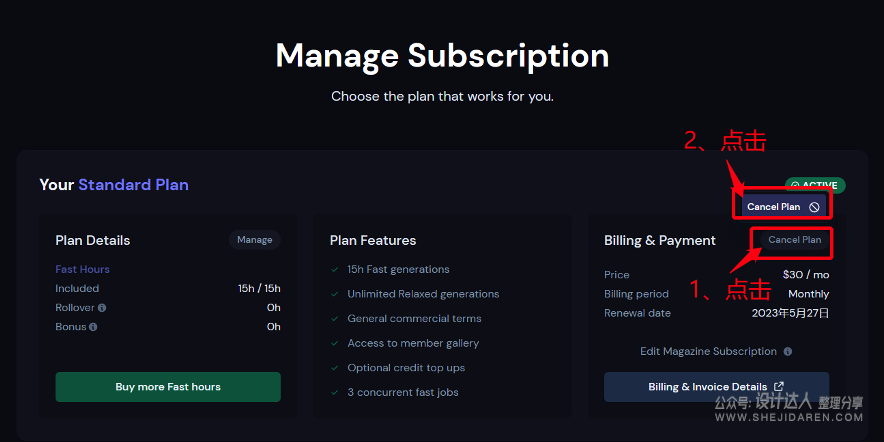Click the Standard Plan title link
Screen dimensions: 884x442
point(134,185)
